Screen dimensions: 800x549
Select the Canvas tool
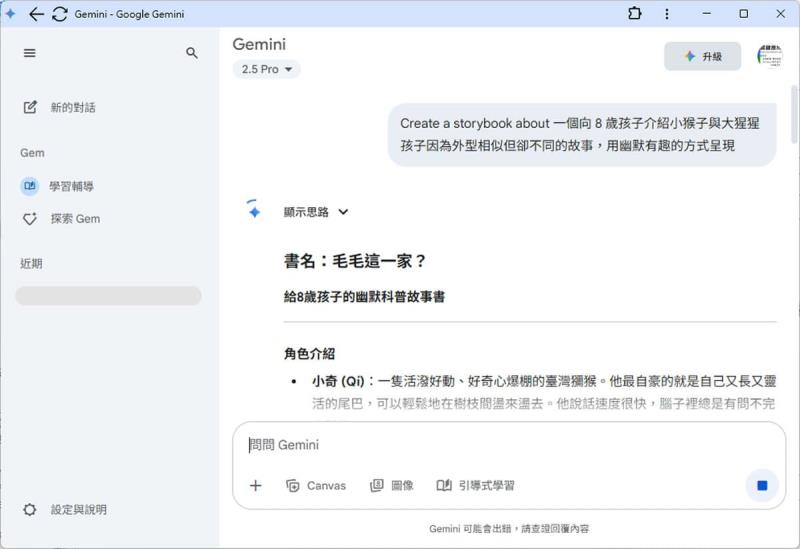(316, 486)
